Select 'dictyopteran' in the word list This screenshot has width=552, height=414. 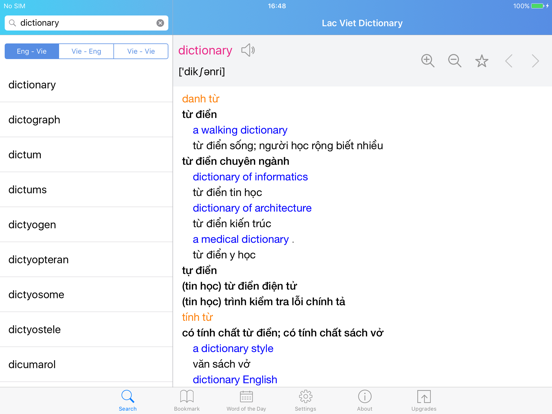[x=86, y=259]
